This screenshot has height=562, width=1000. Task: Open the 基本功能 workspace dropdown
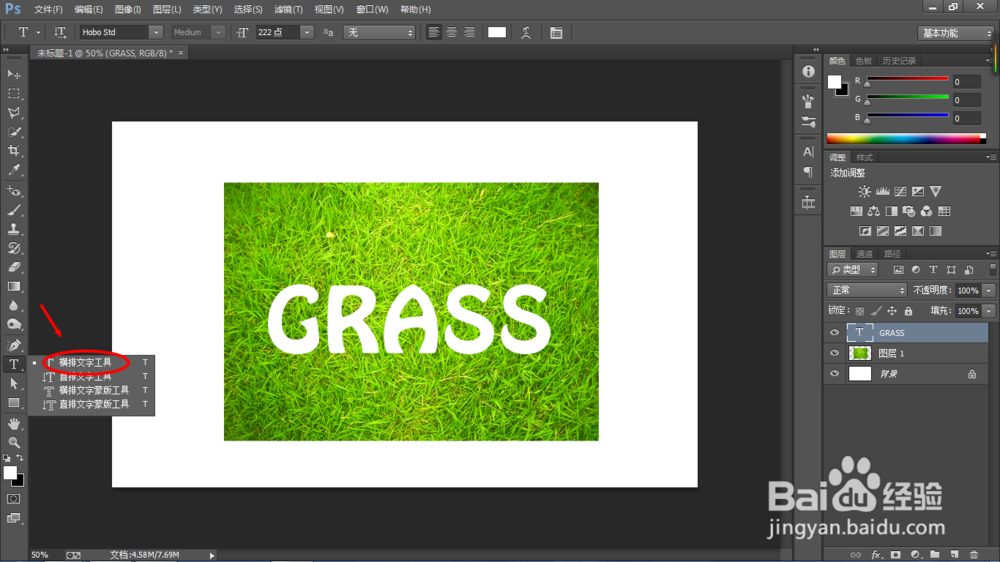956,33
